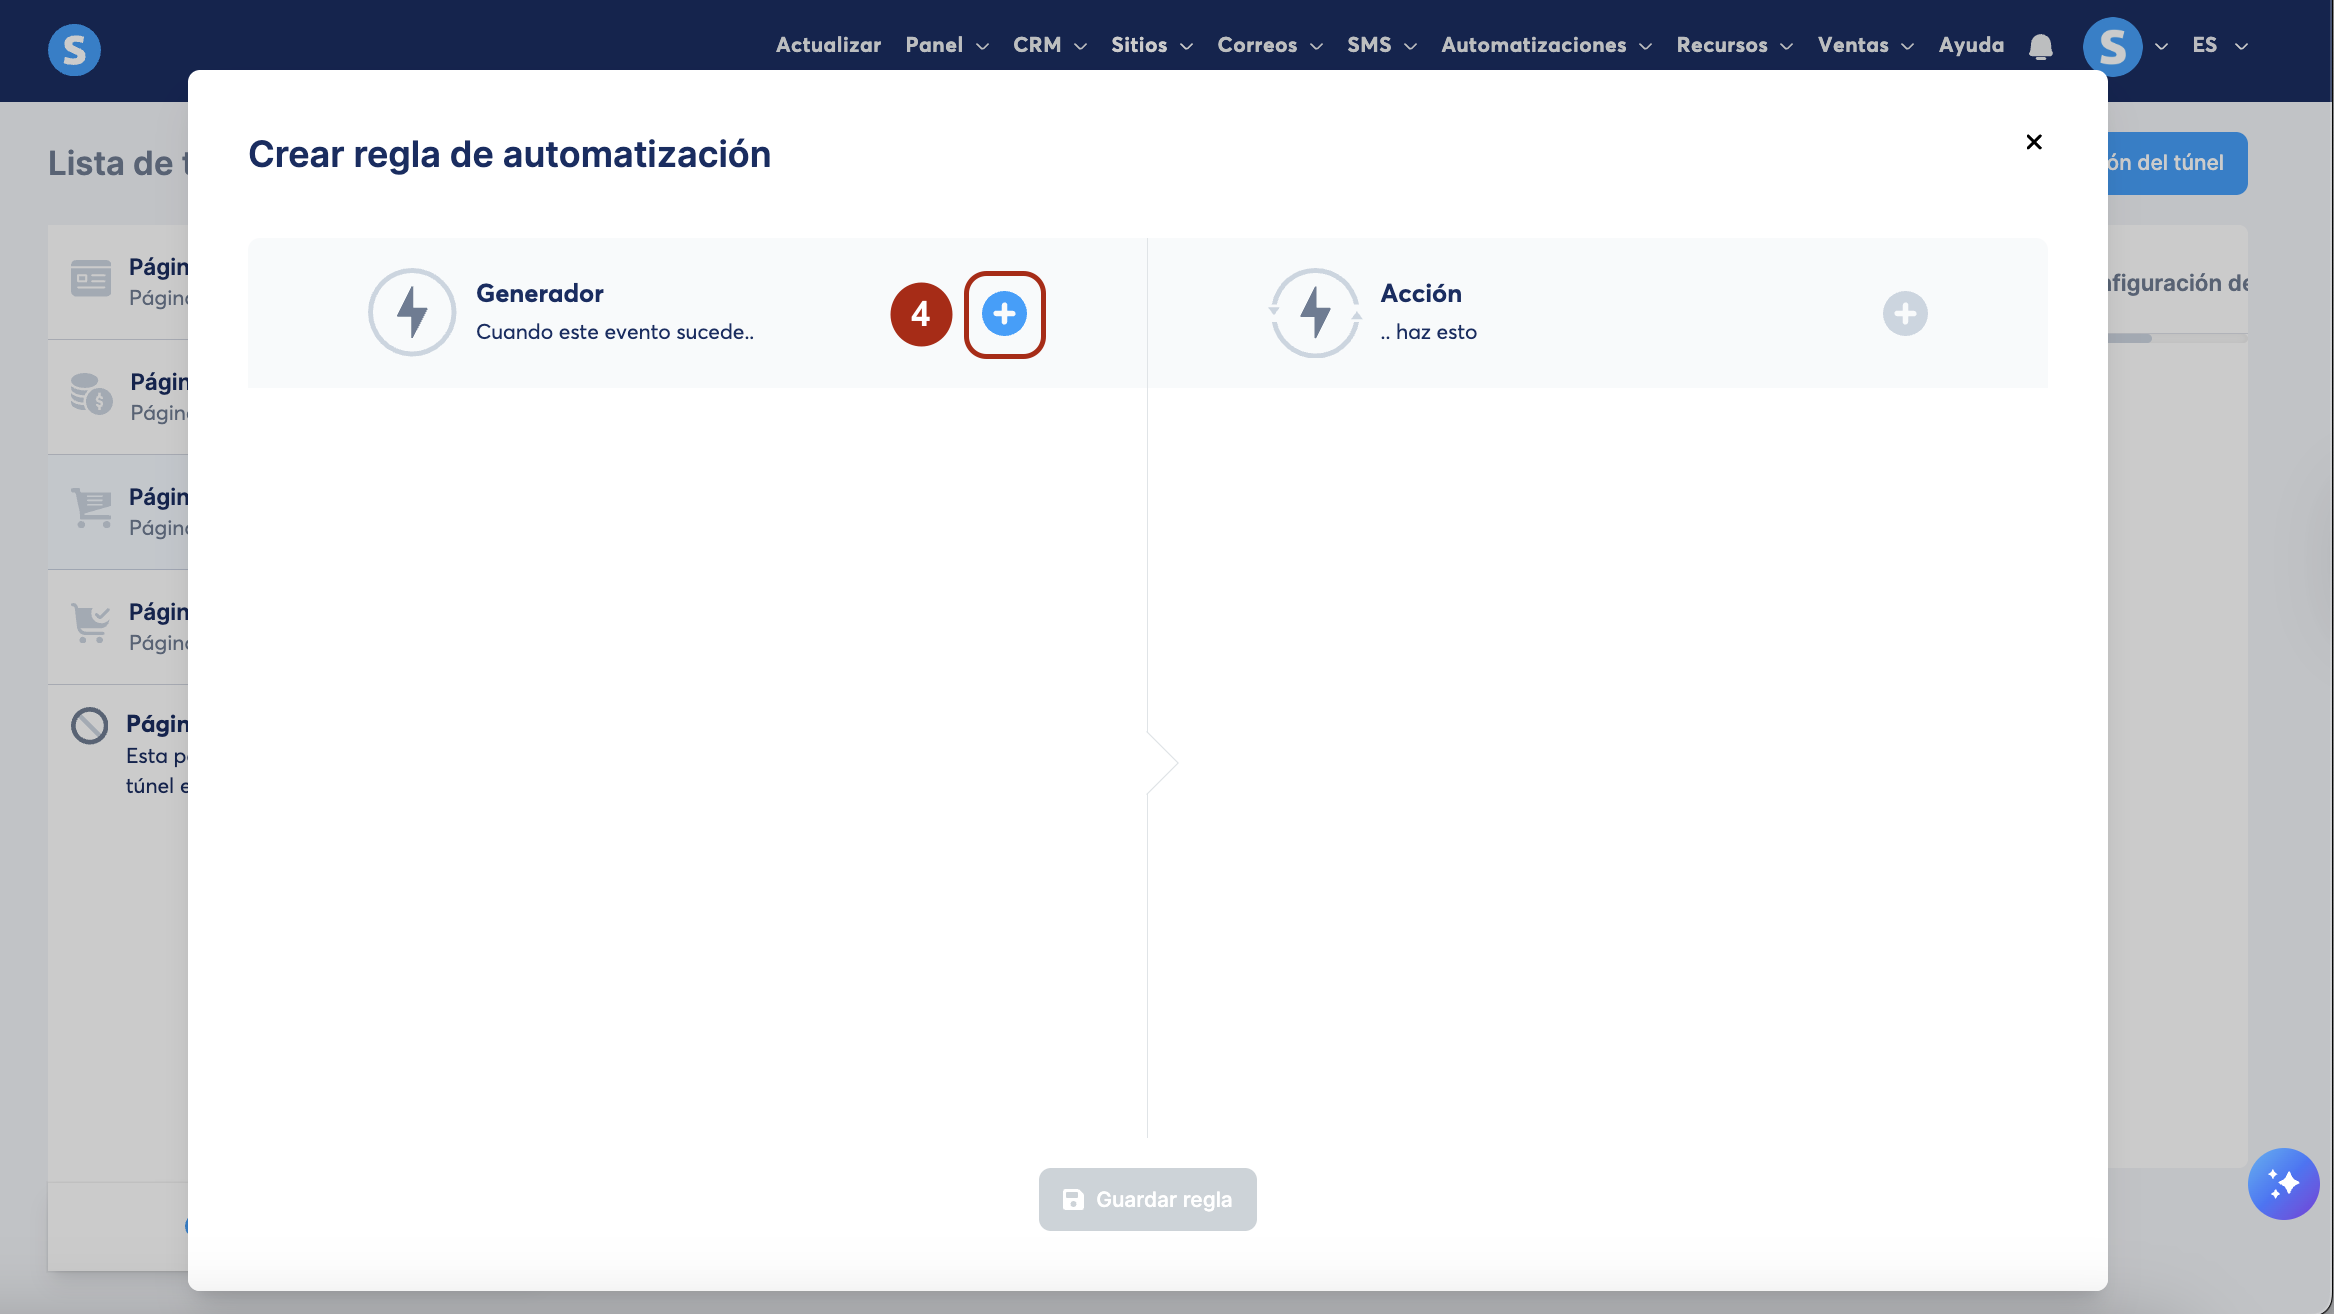Click the user avatar in the header
The image size is (2334, 1314).
pyautogui.click(x=2112, y=46)
